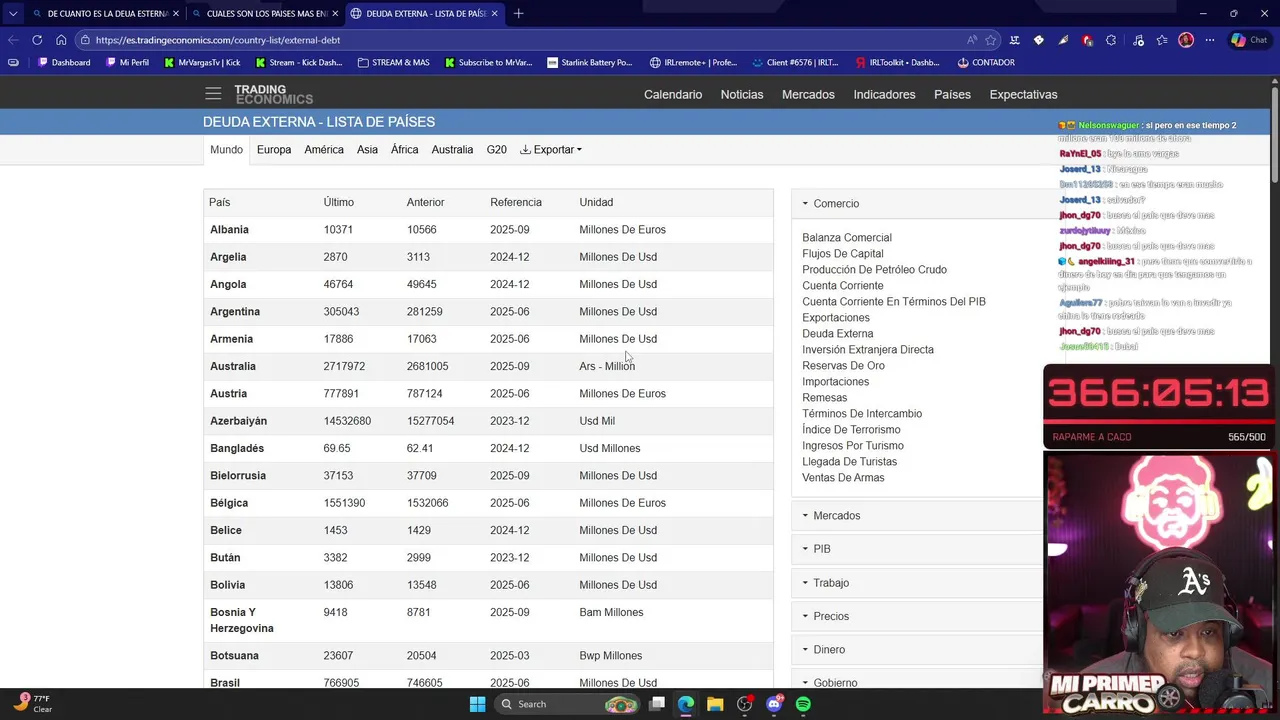Select the América region tab
This screenshot has width=1280, height=720.
[x=324, y=149]
